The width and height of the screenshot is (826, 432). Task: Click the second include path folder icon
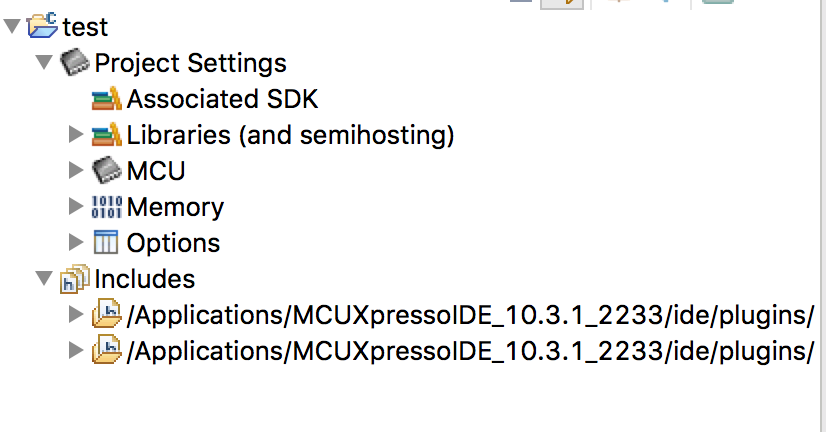(107, 351)
